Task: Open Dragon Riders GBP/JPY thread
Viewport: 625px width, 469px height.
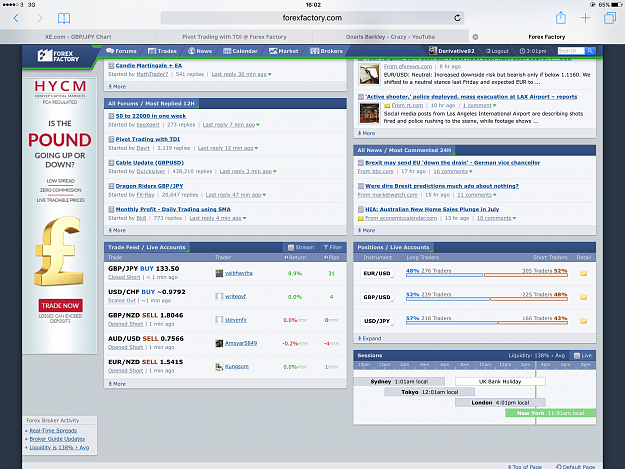Action: click(149, 186)
